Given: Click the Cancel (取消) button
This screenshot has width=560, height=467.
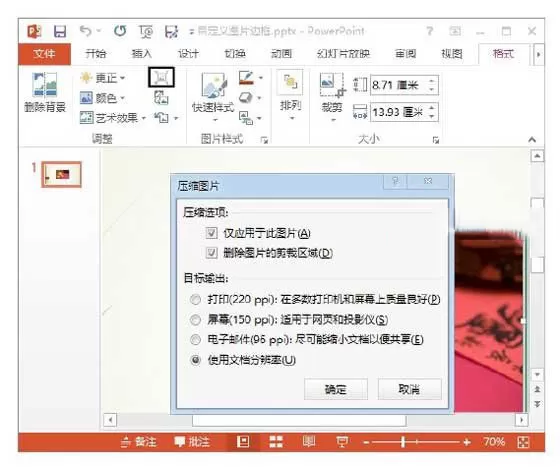Looking at the screenshot, I should tap(410, 389).
